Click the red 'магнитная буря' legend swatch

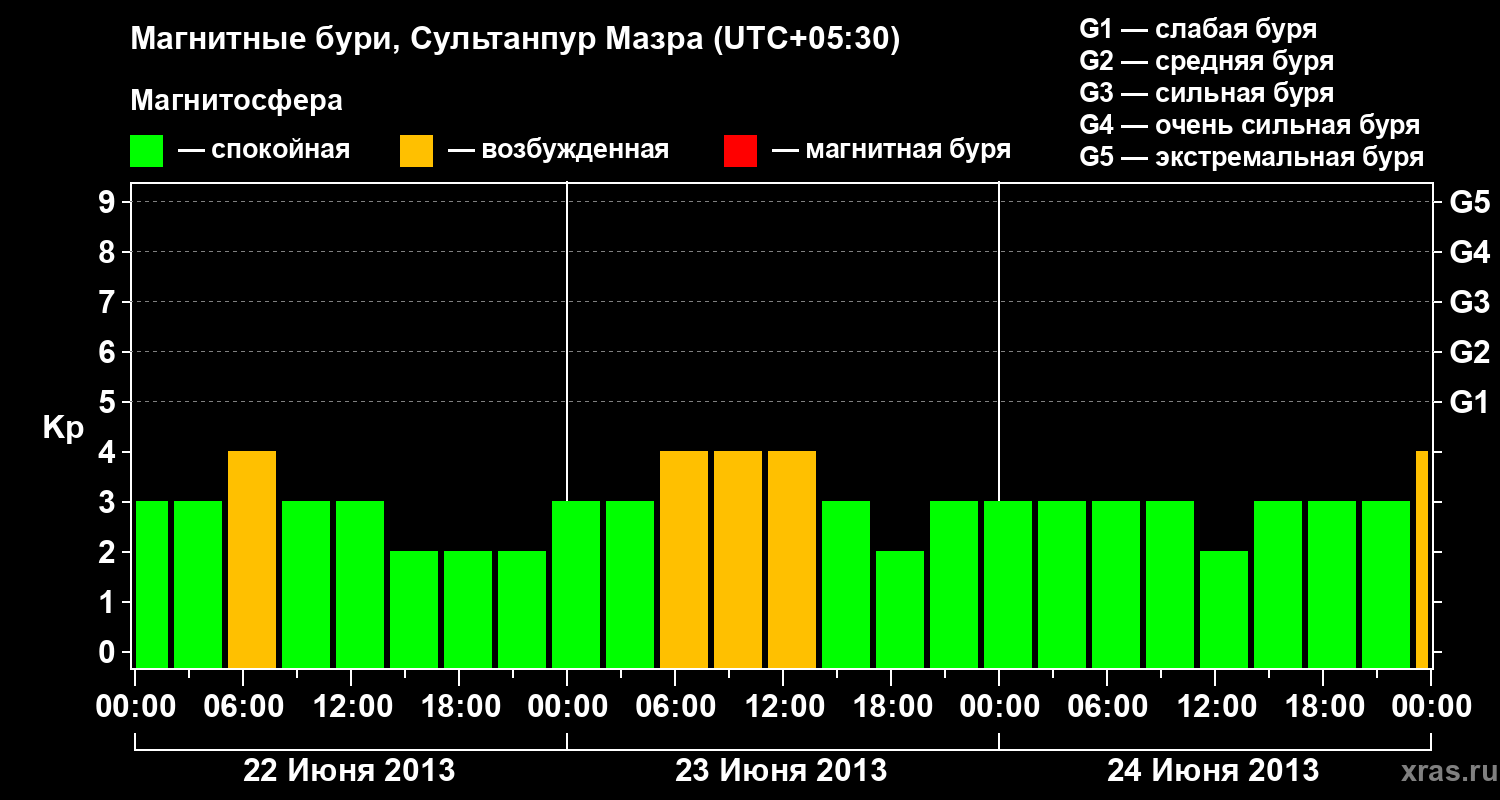740,151
